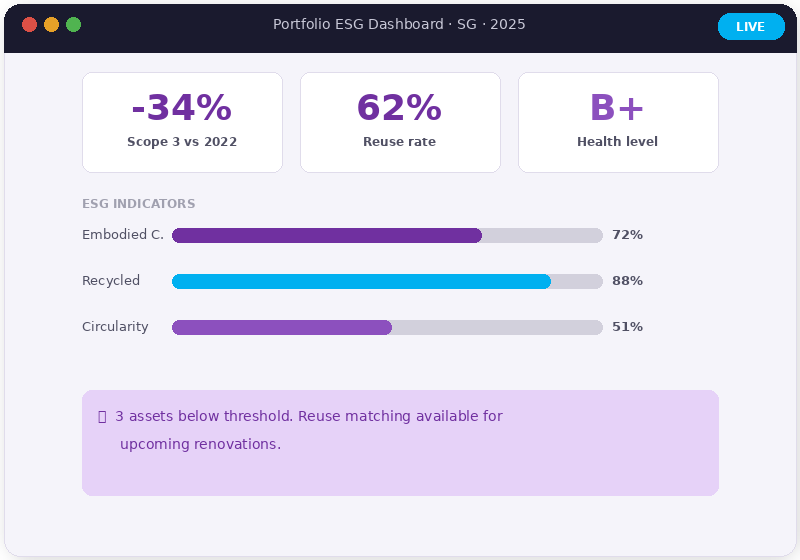The height and width of the screenshot is (560, 800).
Task: Select the Reuse rate card
Action: [x=400, y=122]
